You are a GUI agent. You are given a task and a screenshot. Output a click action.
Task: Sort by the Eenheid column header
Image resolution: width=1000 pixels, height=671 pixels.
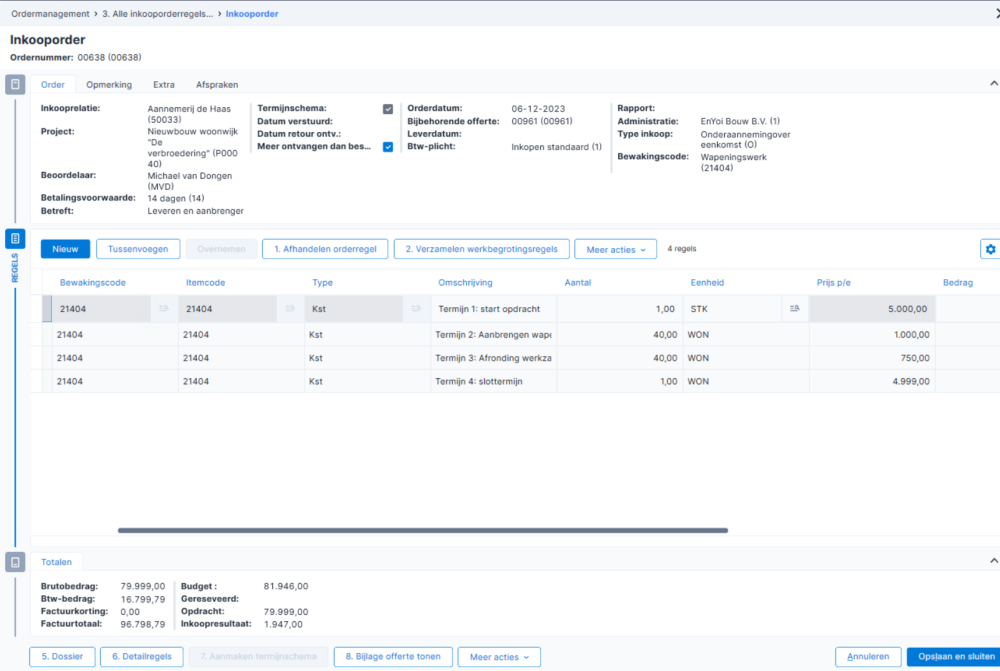707,283
